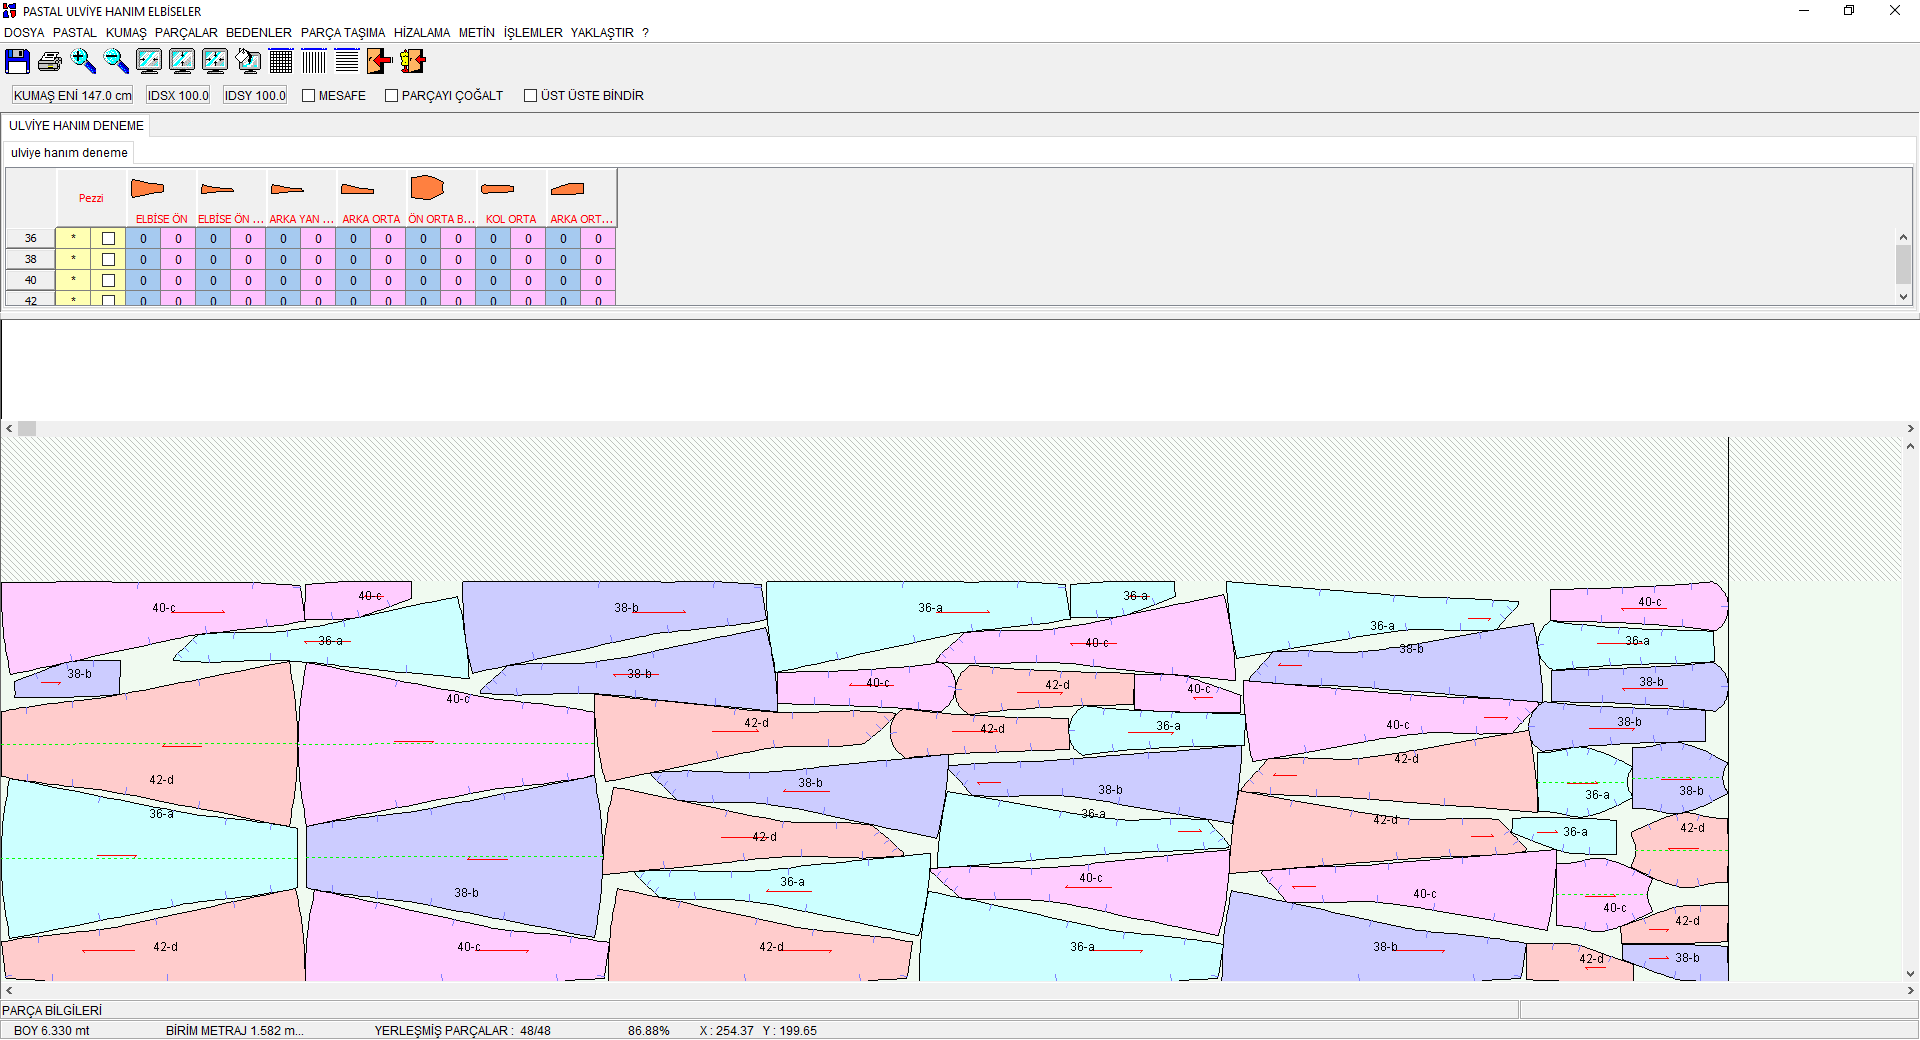Click the size table scroll down arrow
The width and height of the screenshot is (1920, 1040).
click(x=1903, y=297)
